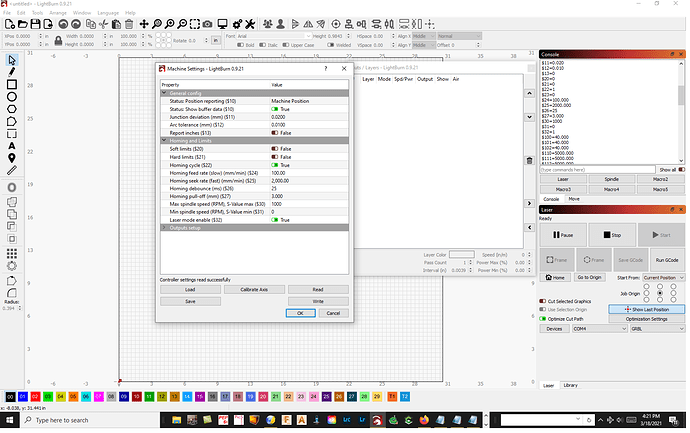Select the center Job Origin radio button

pyautogui.click(x=660, y=293)
